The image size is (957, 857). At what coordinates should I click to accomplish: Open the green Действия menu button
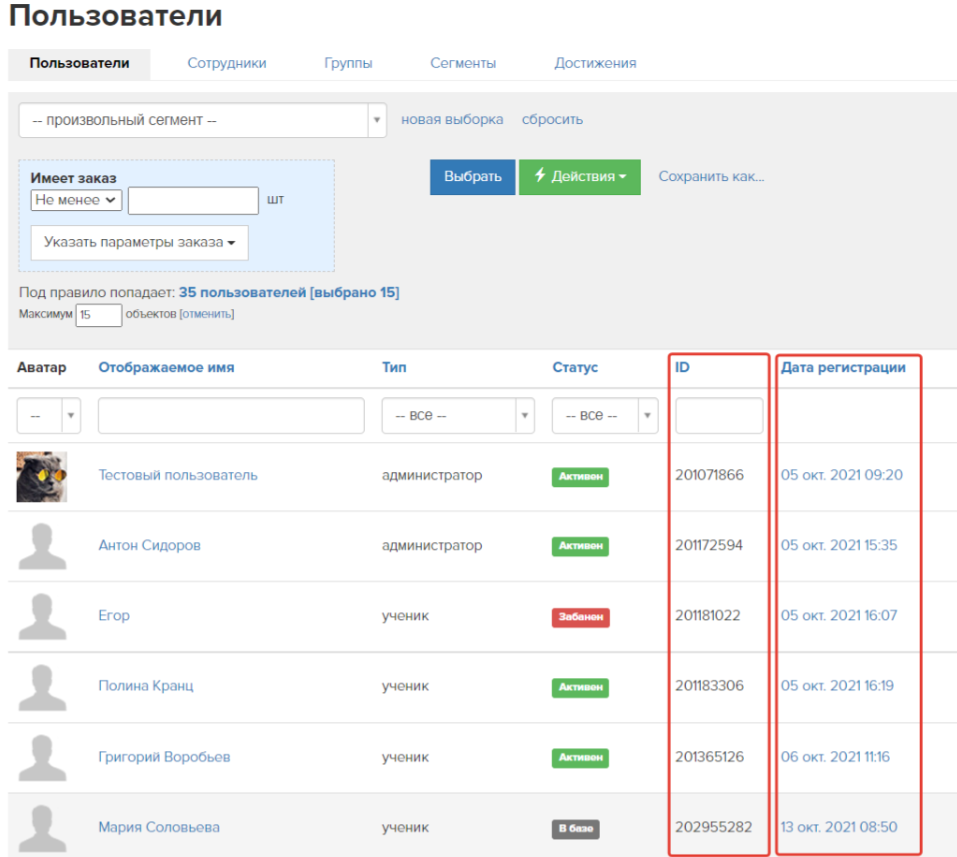tap(579, 177)
